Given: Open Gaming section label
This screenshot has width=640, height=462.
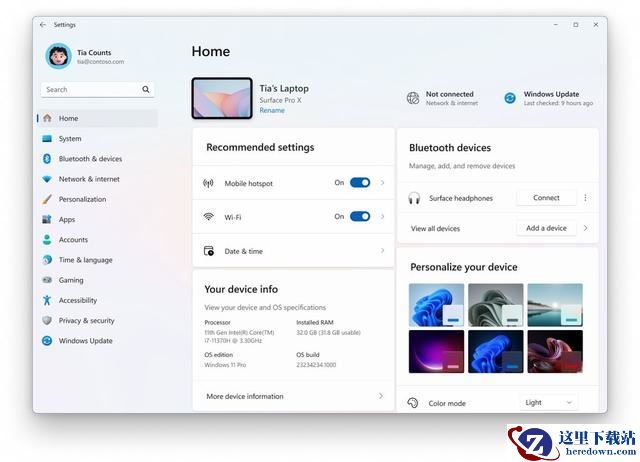Looking at the screenshot, I should (x=71, y=280).
